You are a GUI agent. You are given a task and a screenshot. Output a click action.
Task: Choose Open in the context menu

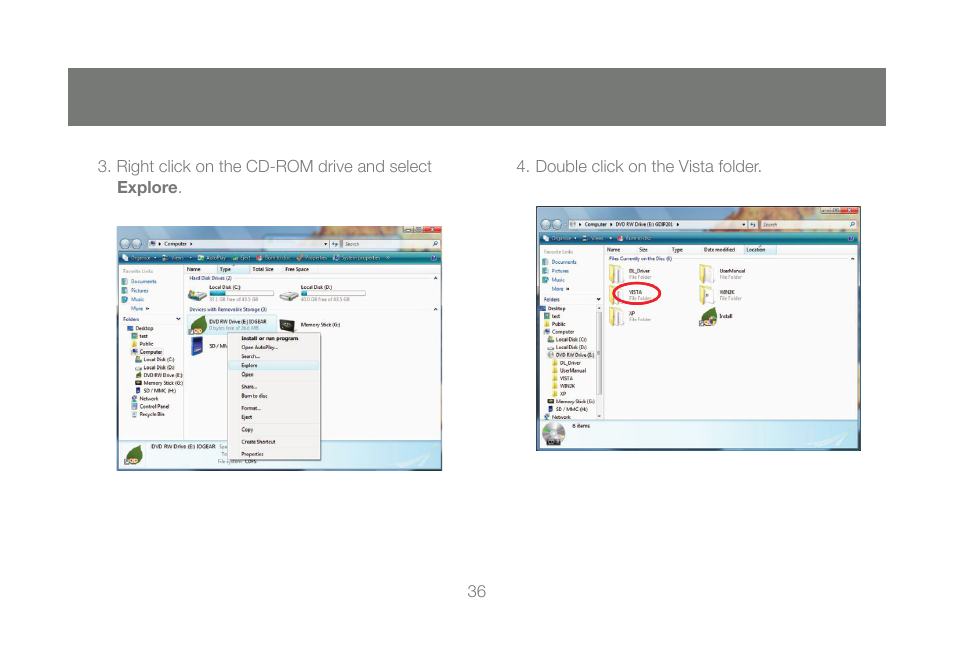[x=273, y=375]
